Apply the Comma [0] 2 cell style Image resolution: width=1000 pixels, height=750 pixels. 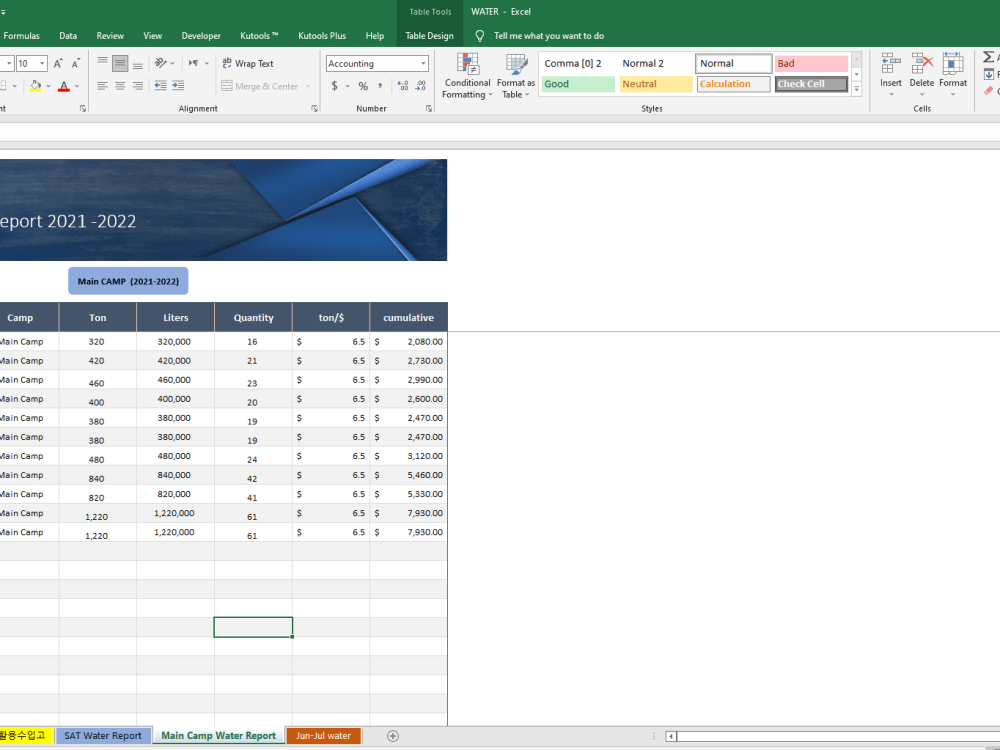pos(578,63)
